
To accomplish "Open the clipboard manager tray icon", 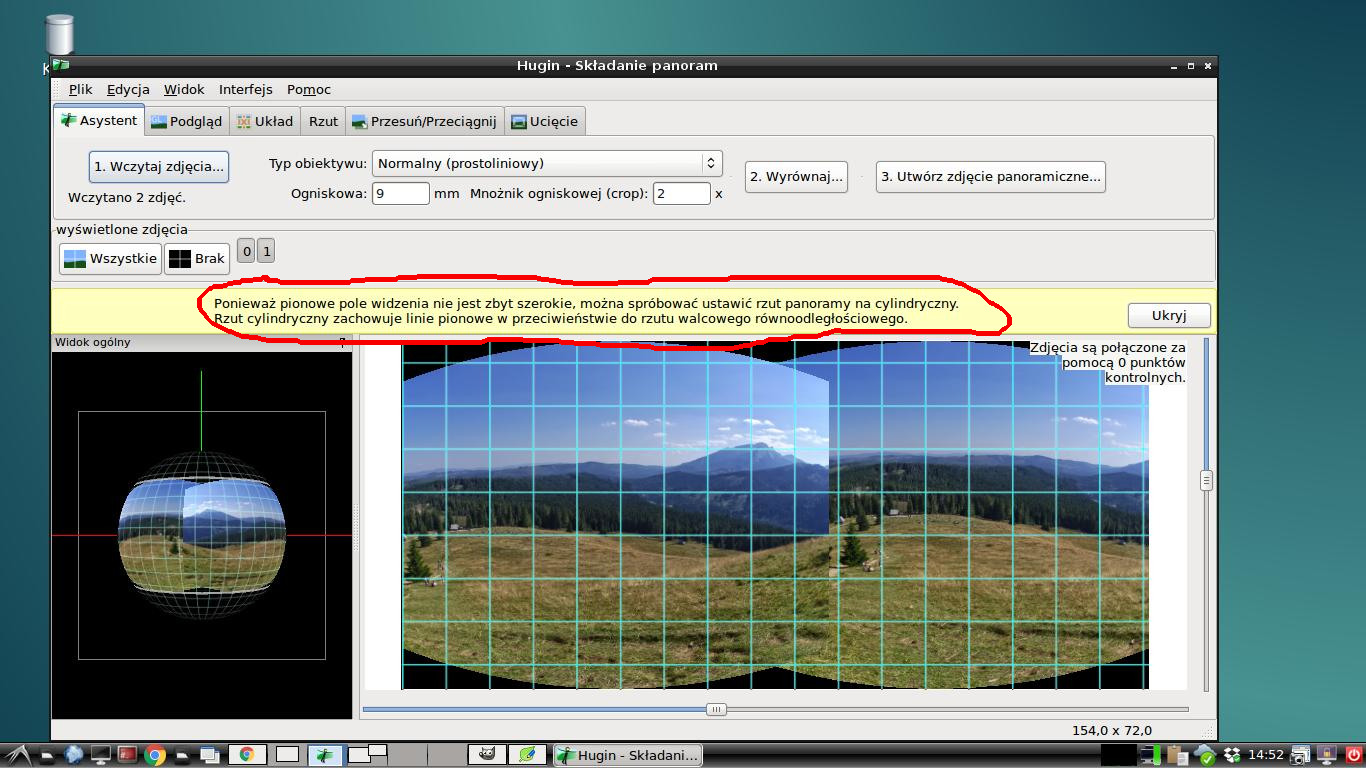I will (1177, 755).
